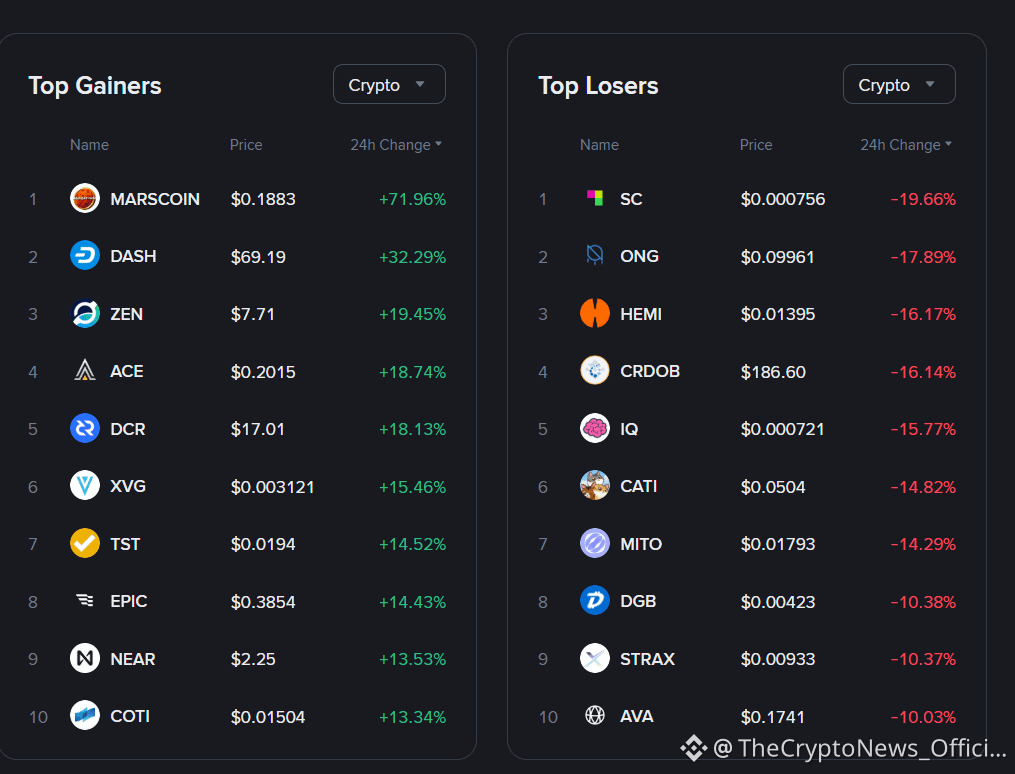Click the HEMI orange coin icon
Viewport: 1015px width, 774px height.
click(595, 313)
